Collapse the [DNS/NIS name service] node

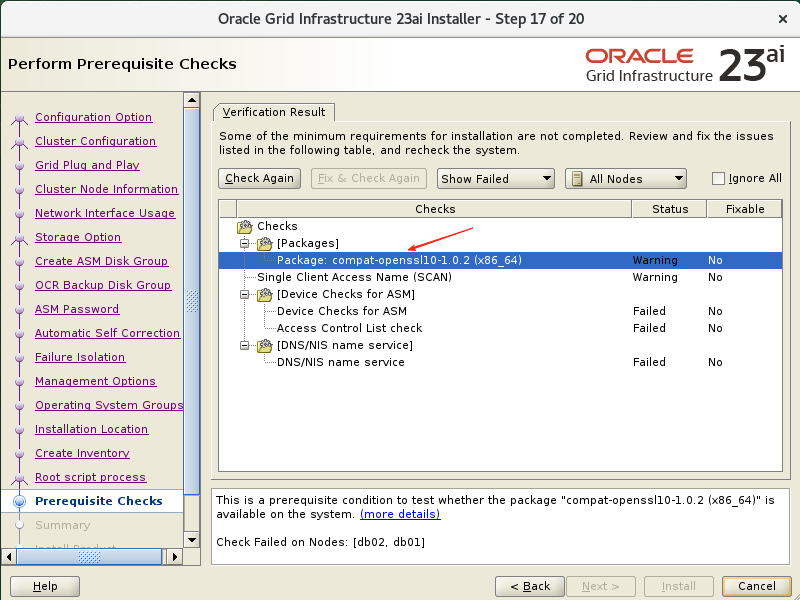[x=245, y=345]
